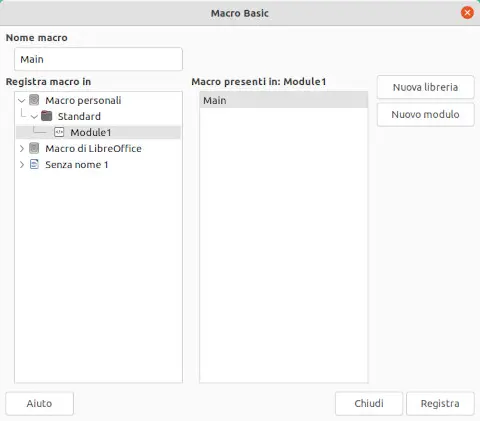Open help with the Aiuto button
The width and height of the screenshot is (480, 421).
(39, 403)
